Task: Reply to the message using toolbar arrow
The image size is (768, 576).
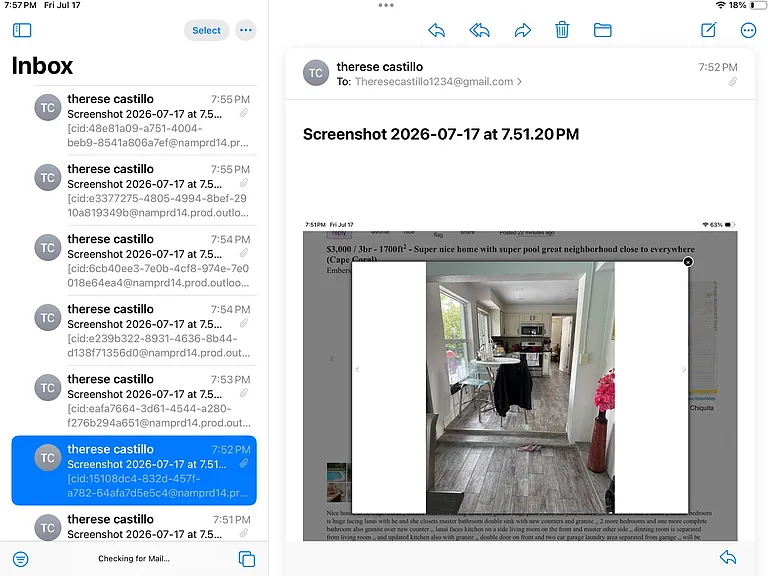Action: [436, 30]
